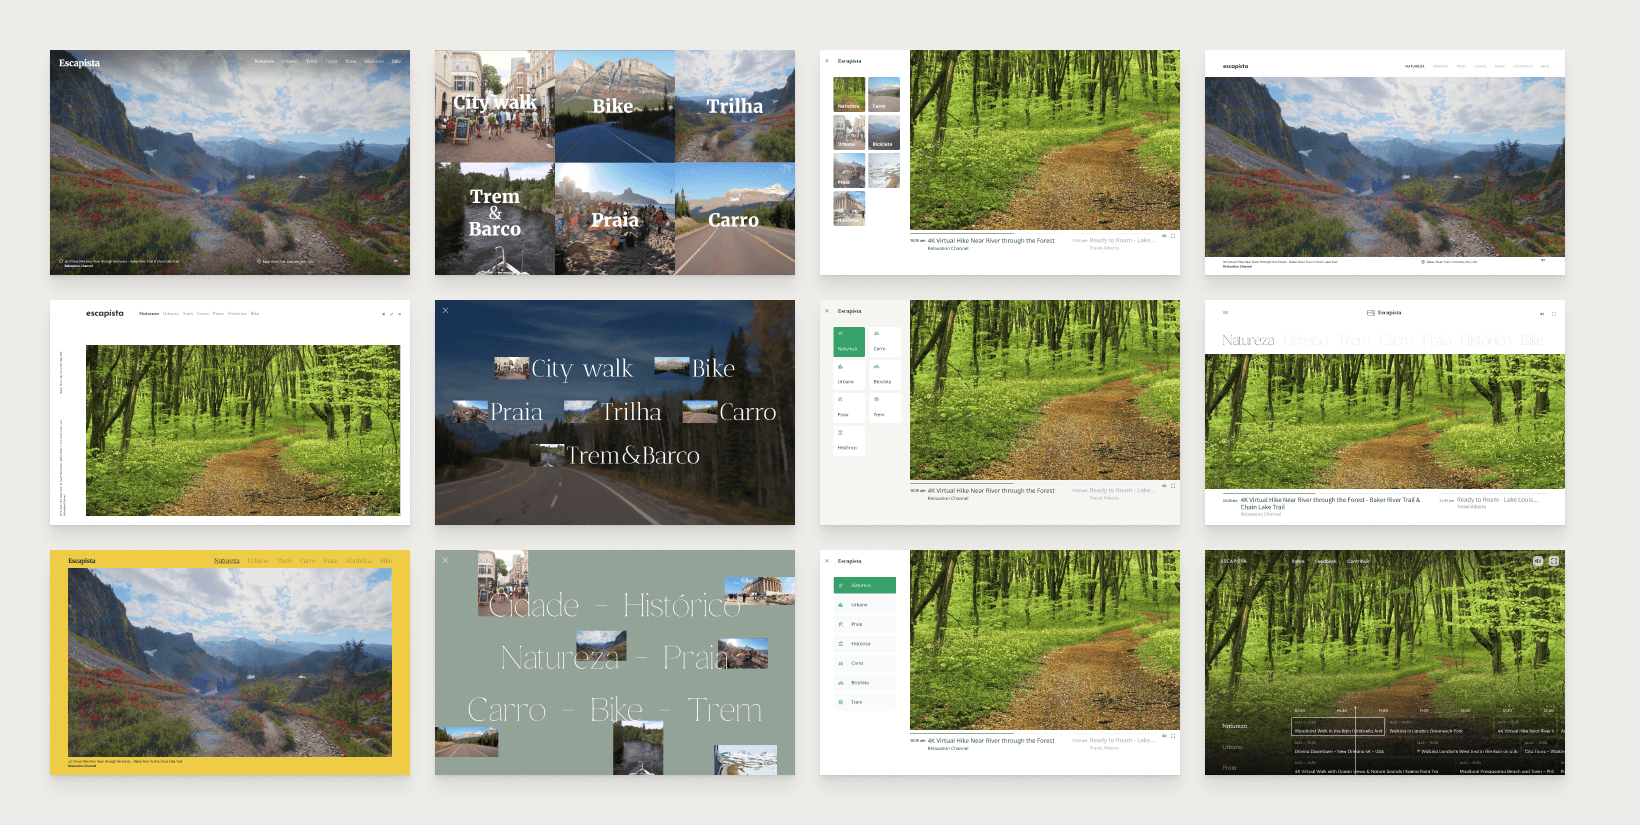This screenshot has width=1640, height=825.
Task: Select Bicicleta icon in the list-style sidebar
Action: 841,683
